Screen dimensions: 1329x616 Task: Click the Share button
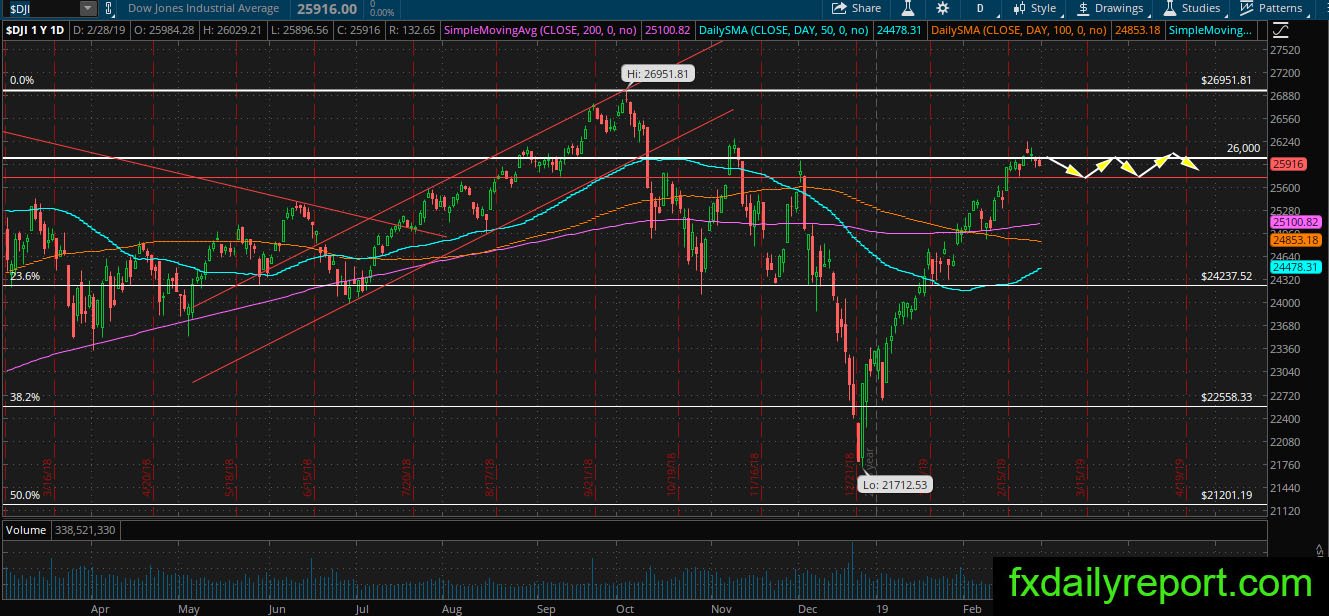tap(857, 8)
